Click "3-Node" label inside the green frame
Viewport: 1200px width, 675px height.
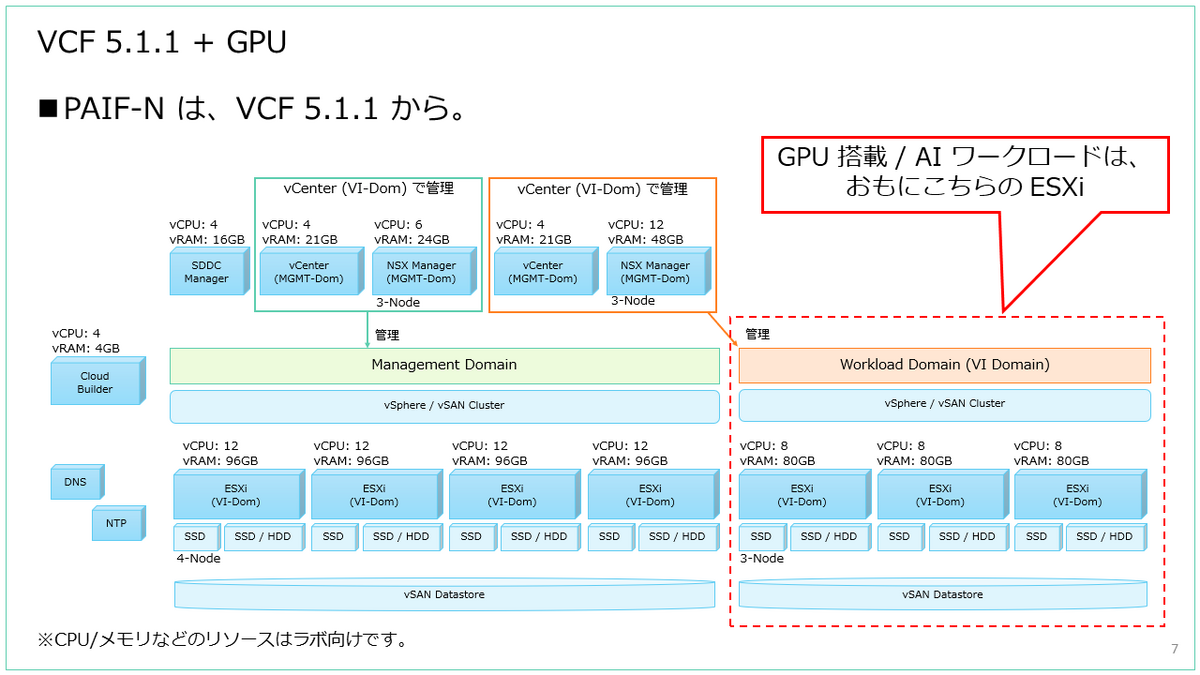coord(398,302)
